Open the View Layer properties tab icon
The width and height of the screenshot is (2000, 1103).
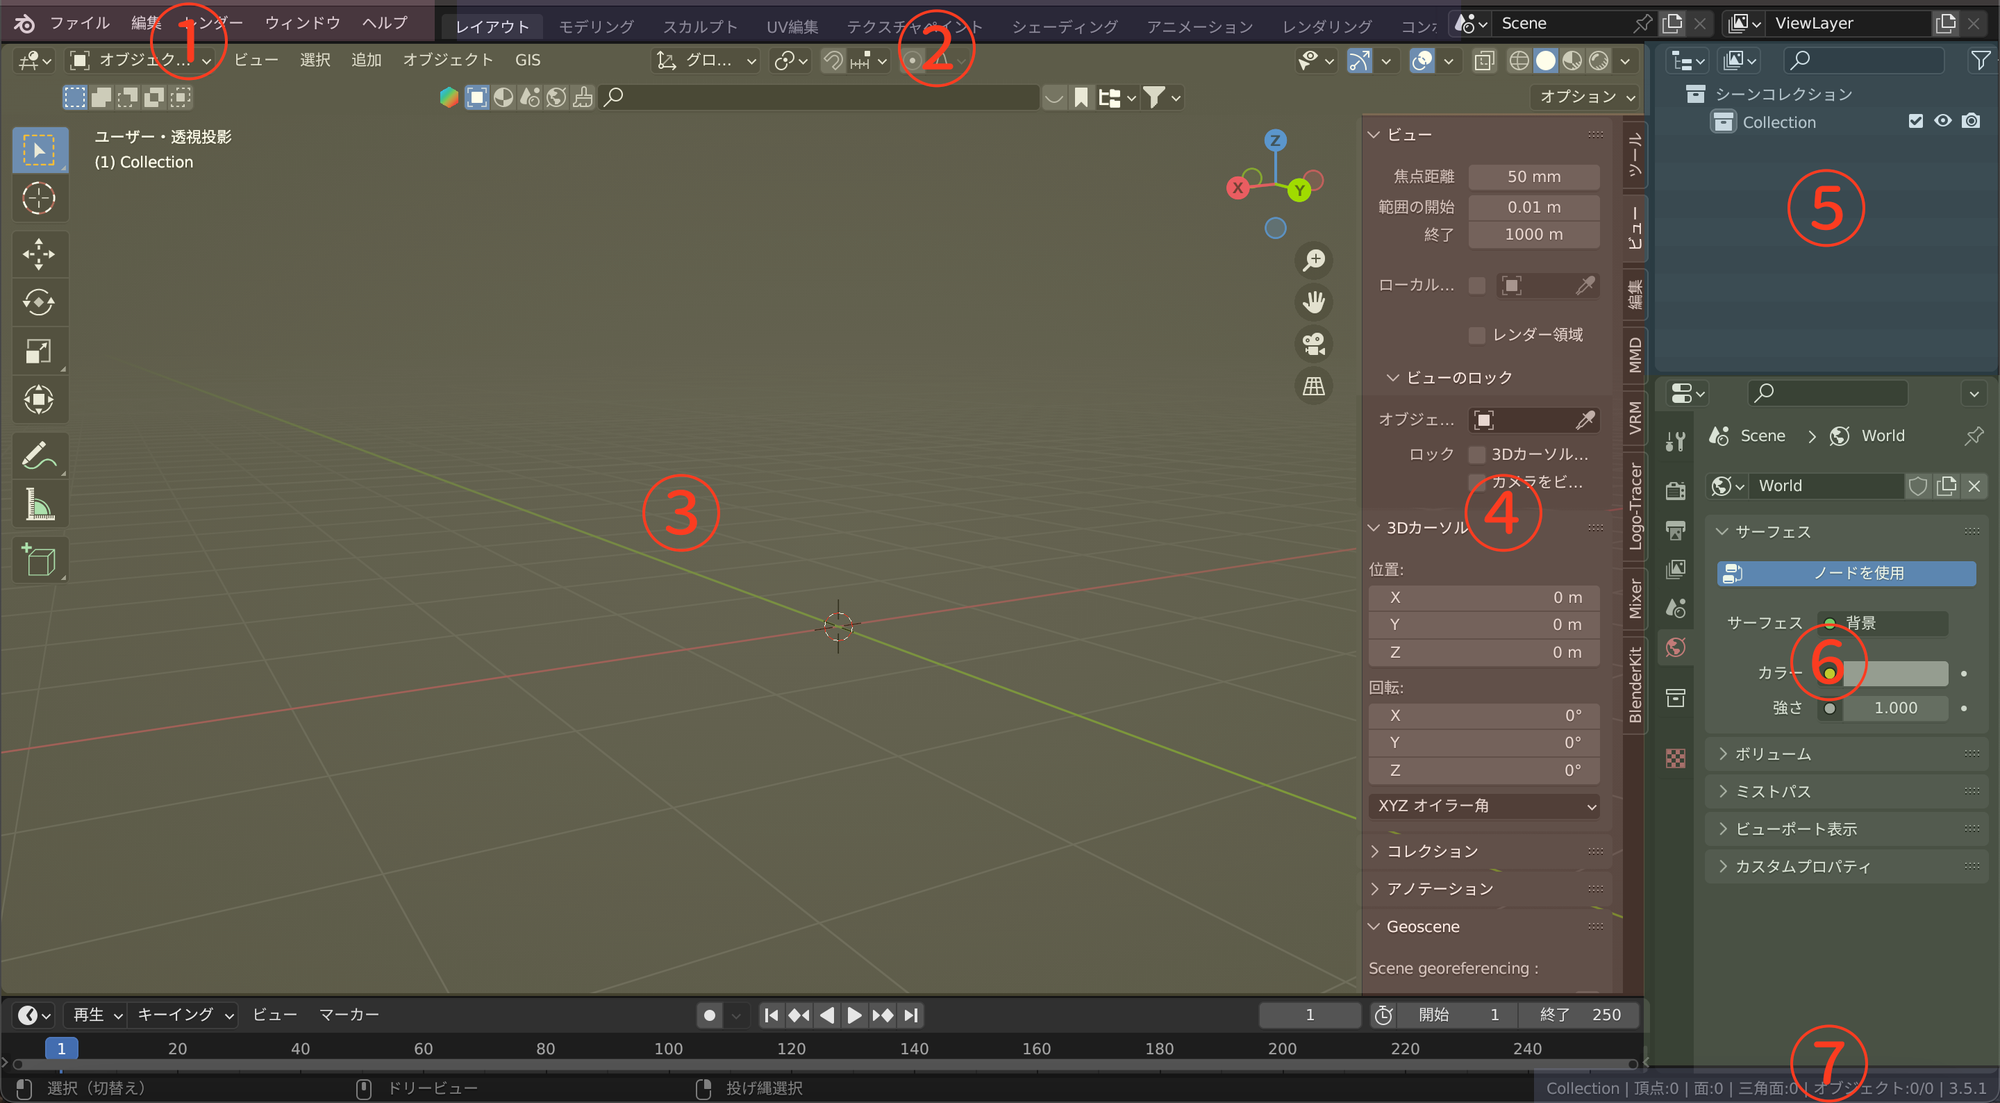click(x=1676, y=569)
